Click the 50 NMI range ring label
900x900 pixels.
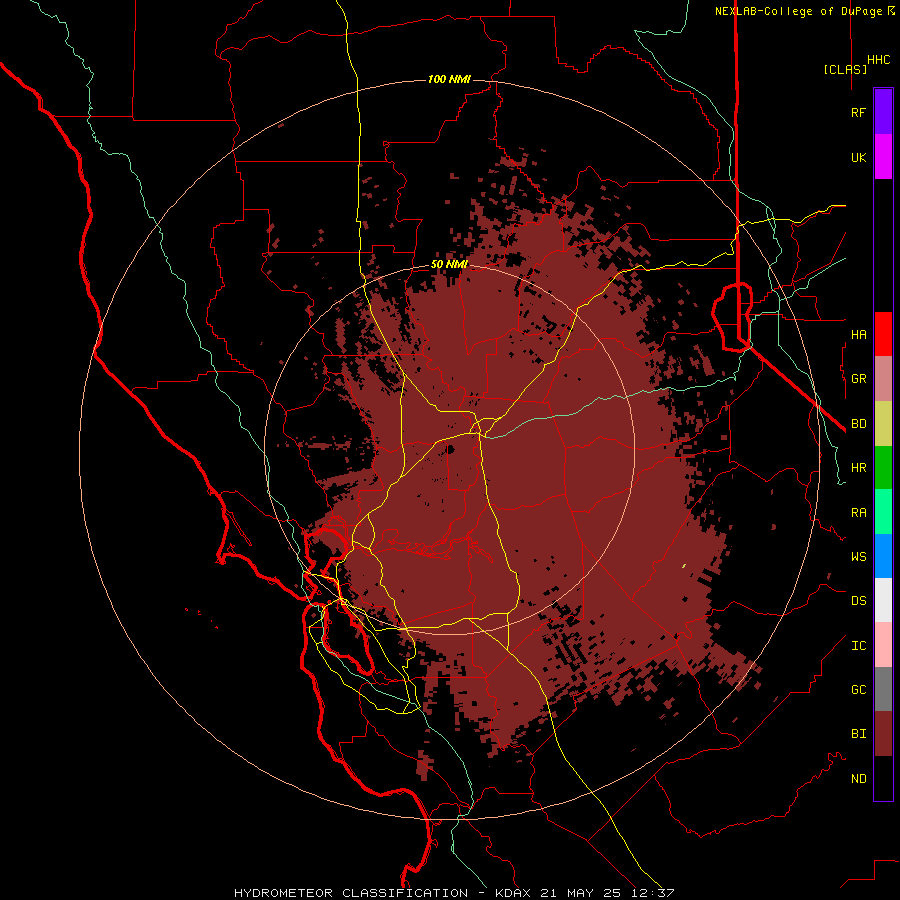tap(449, 265)
